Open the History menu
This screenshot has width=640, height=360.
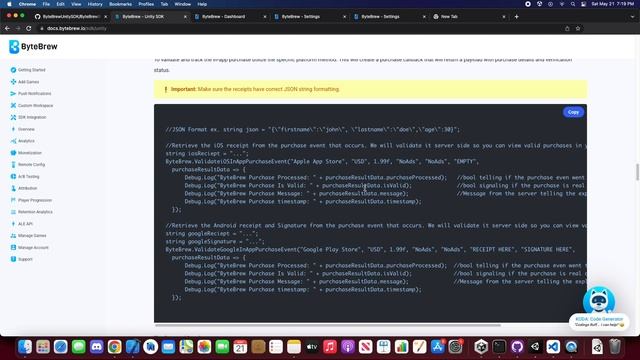[x=95, y=4]
